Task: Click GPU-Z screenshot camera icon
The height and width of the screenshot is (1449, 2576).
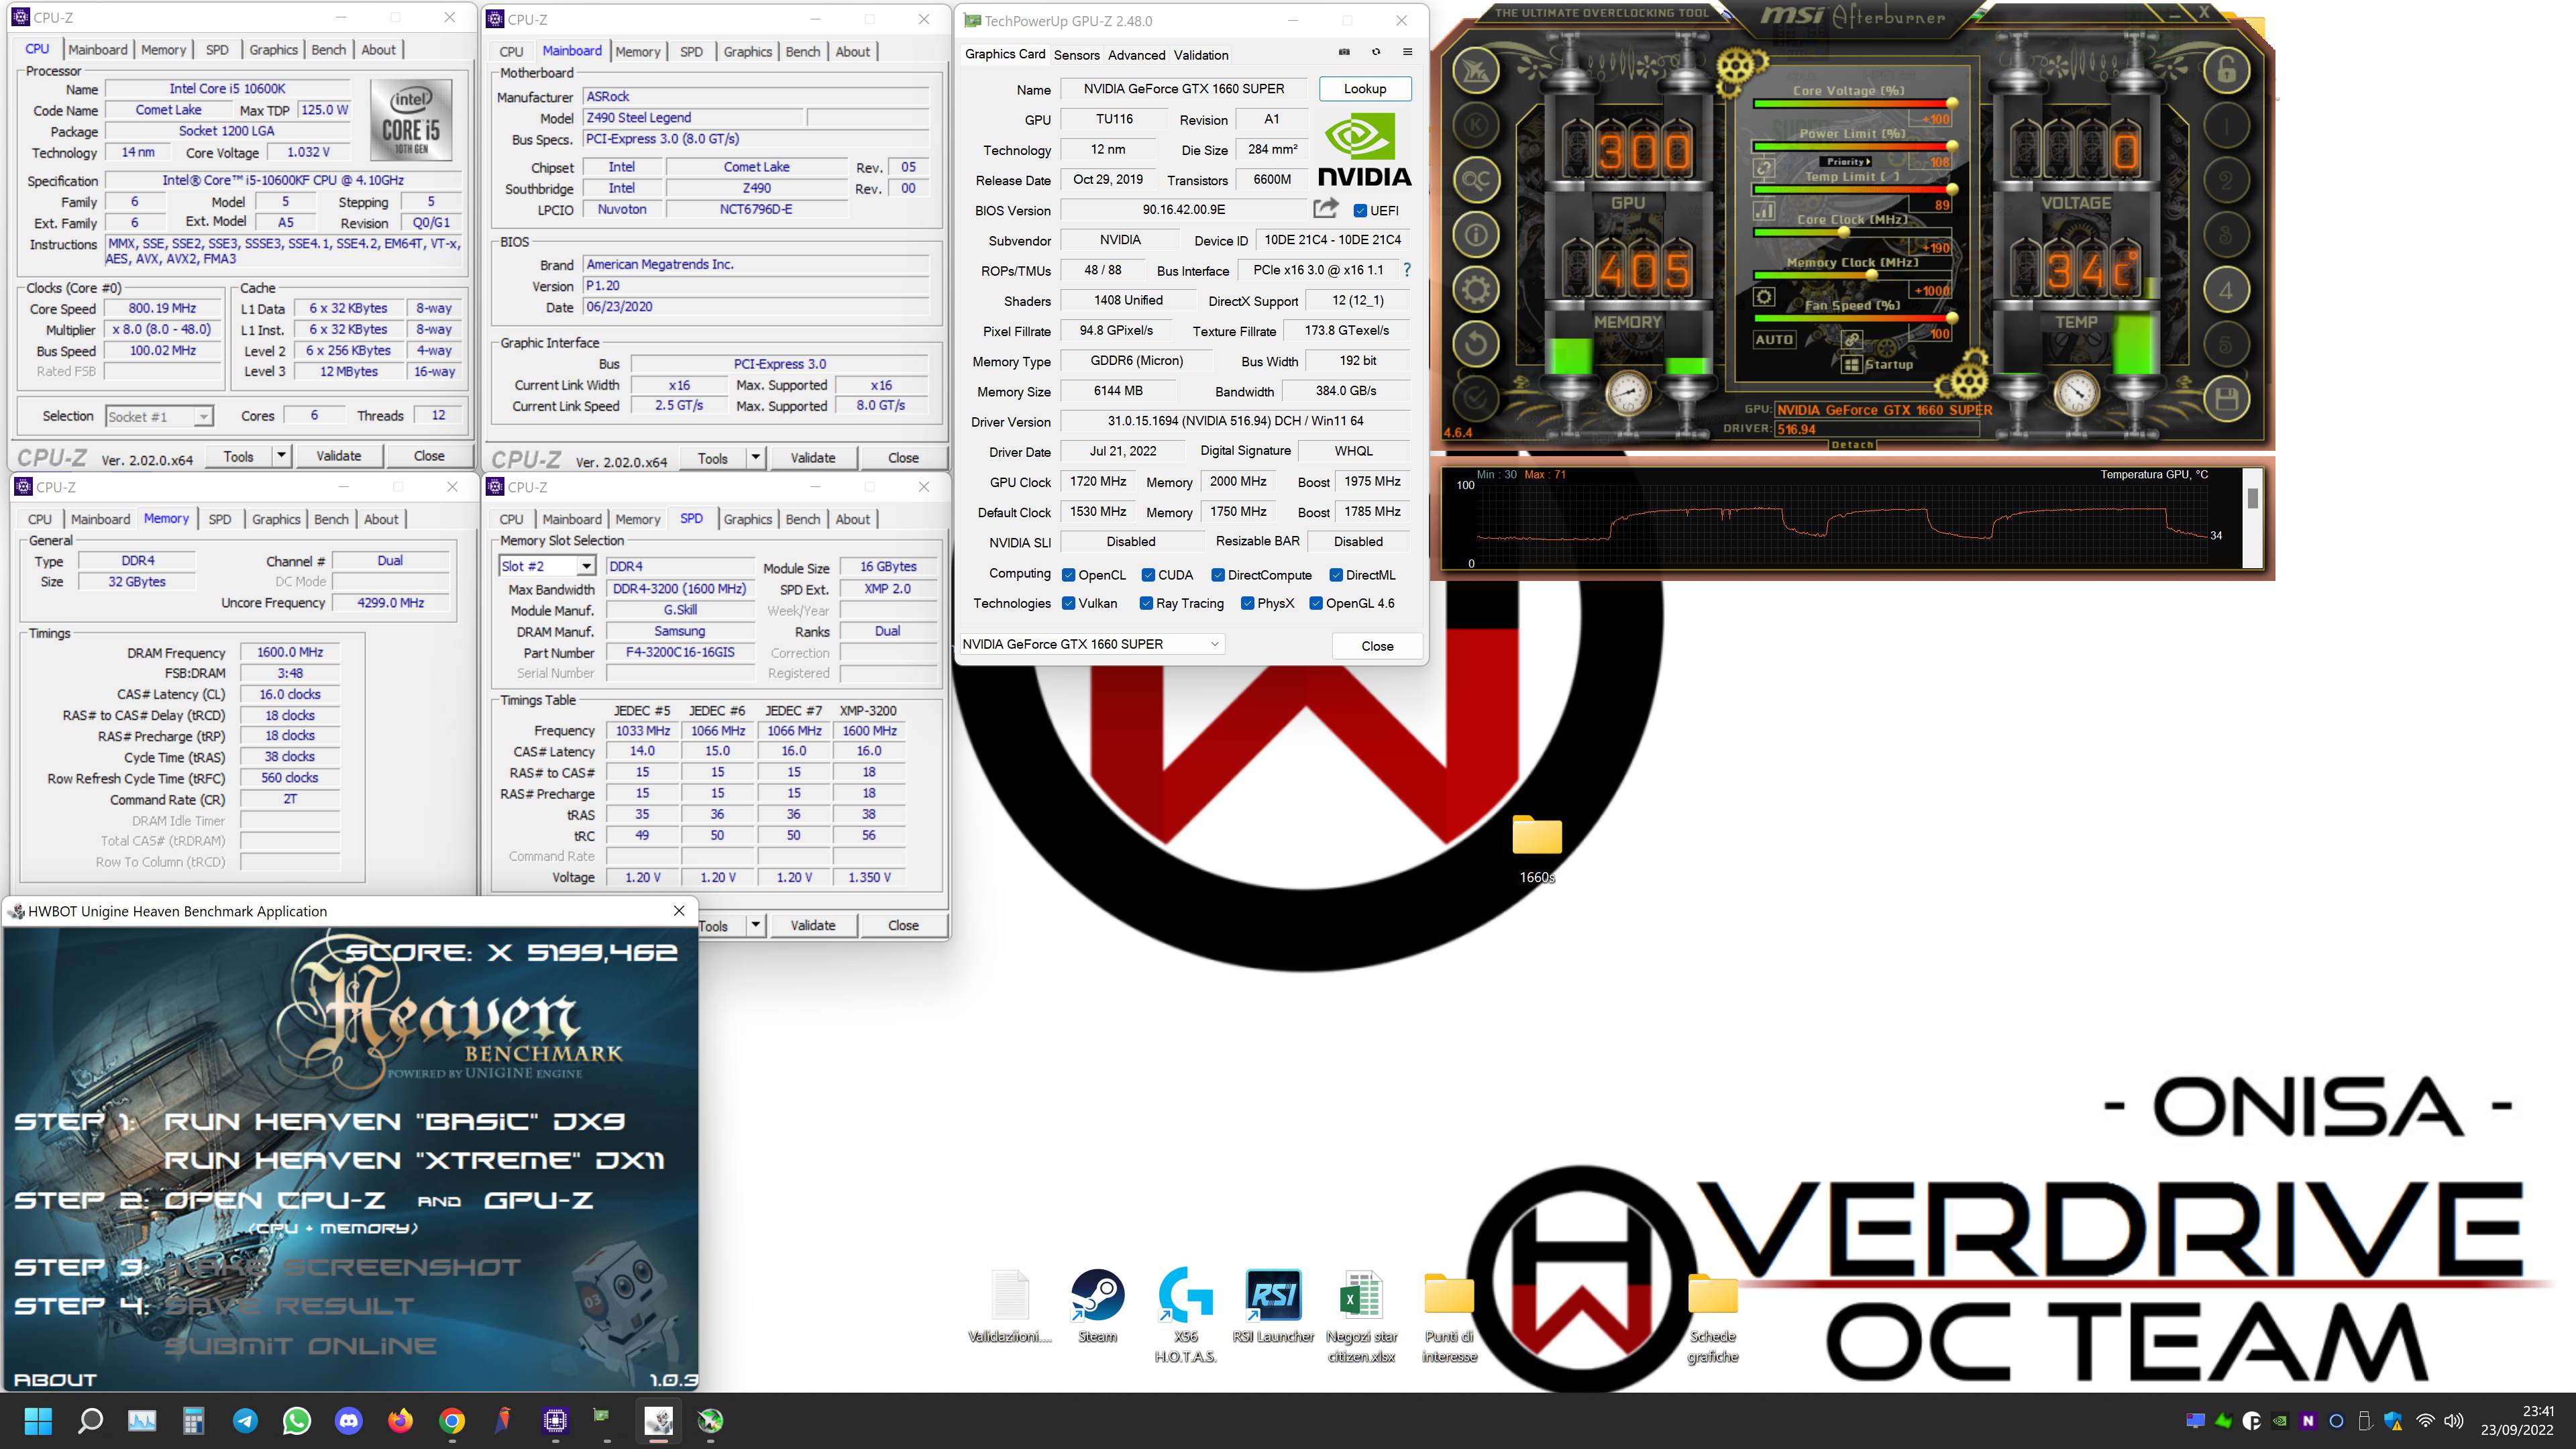Action: point(1344,52)
